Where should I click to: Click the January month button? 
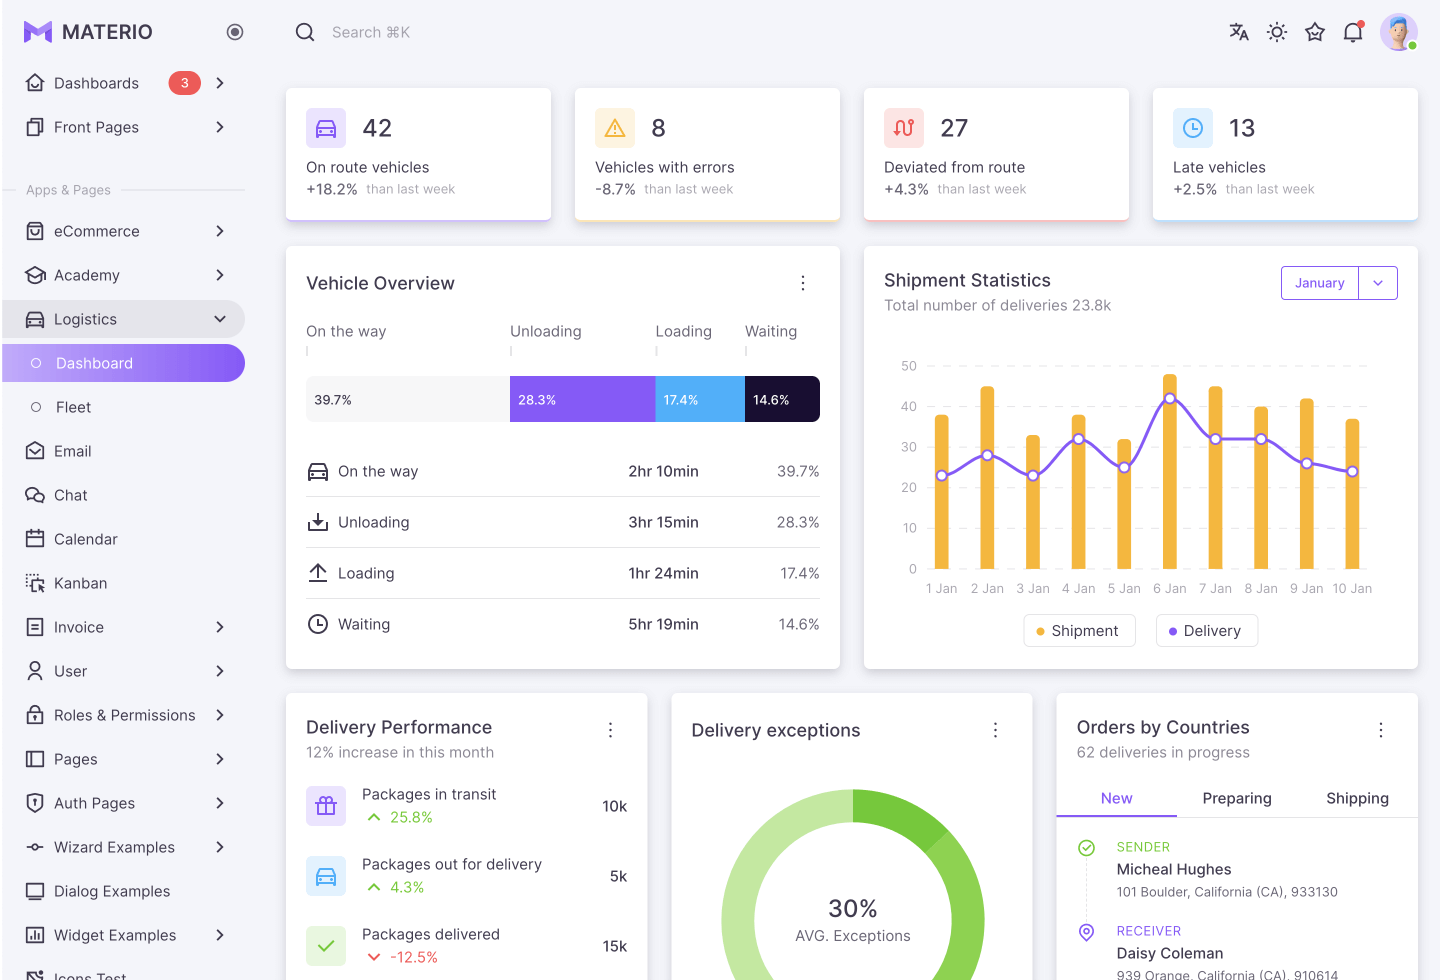point(1320,283)
